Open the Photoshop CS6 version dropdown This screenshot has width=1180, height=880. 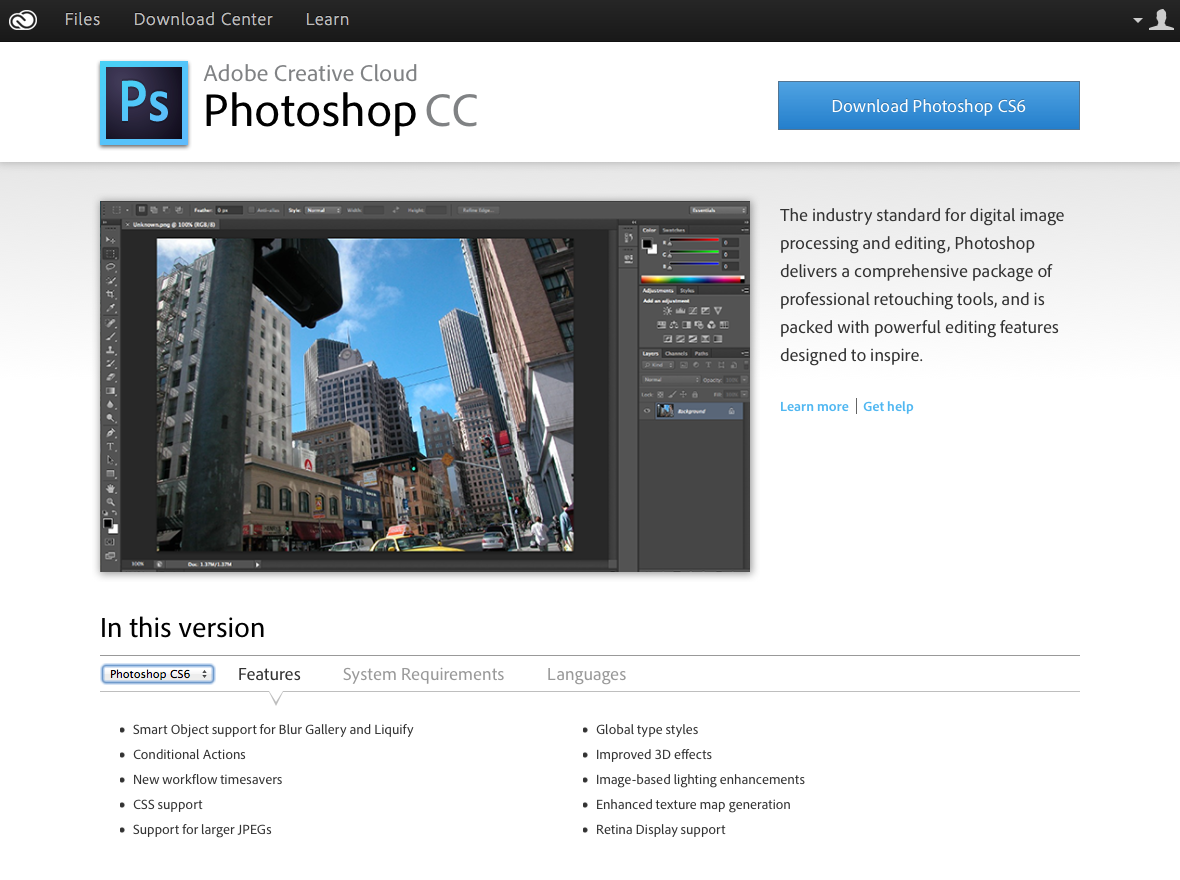point(158,674)
